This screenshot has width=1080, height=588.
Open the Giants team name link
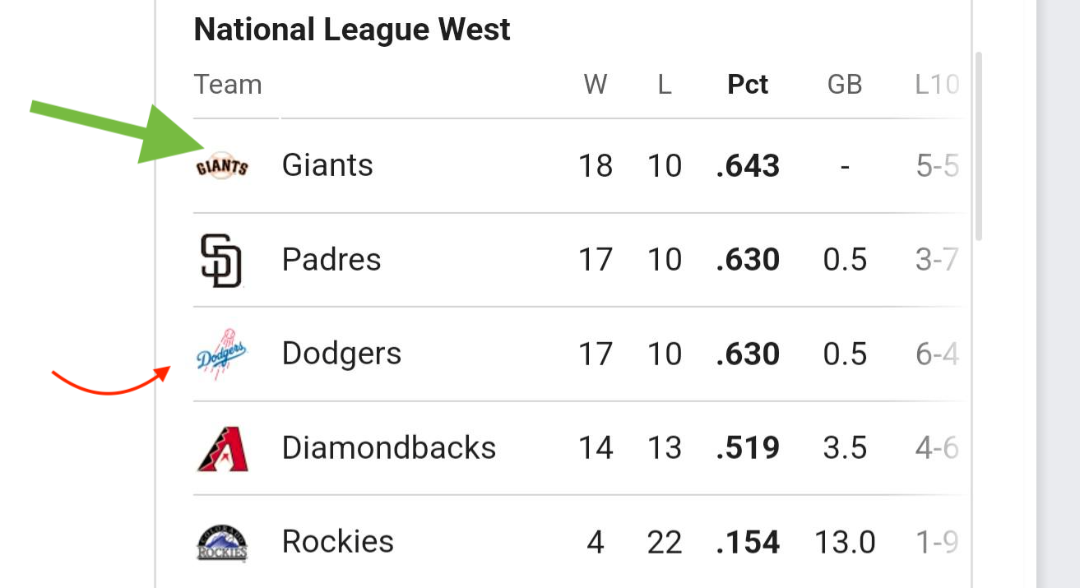(327, 165)
